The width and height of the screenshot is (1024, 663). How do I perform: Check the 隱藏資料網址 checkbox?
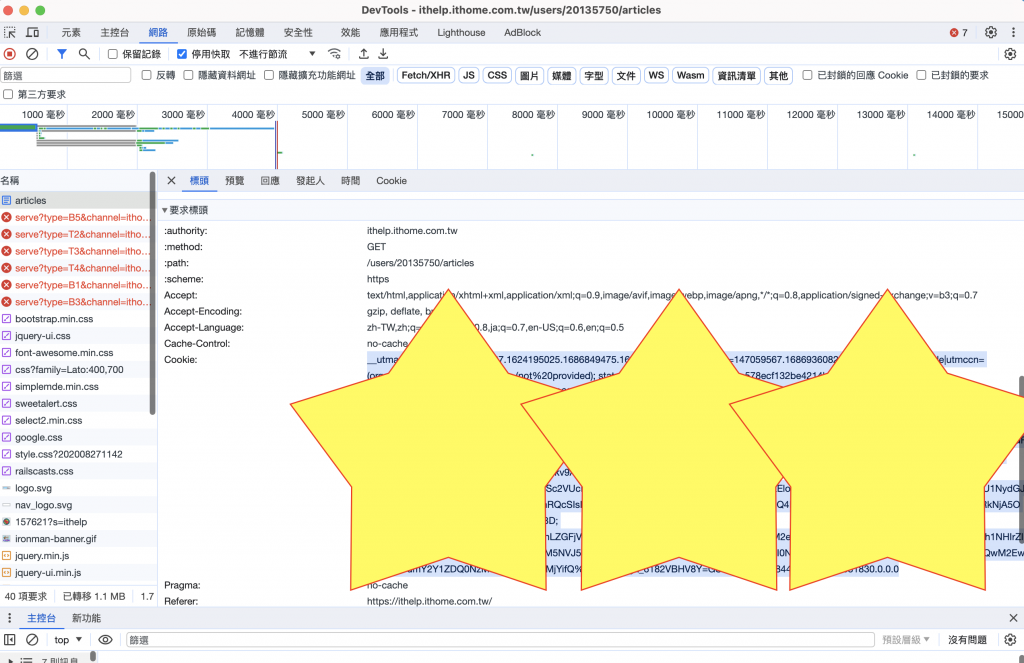(x=188, y=75)
